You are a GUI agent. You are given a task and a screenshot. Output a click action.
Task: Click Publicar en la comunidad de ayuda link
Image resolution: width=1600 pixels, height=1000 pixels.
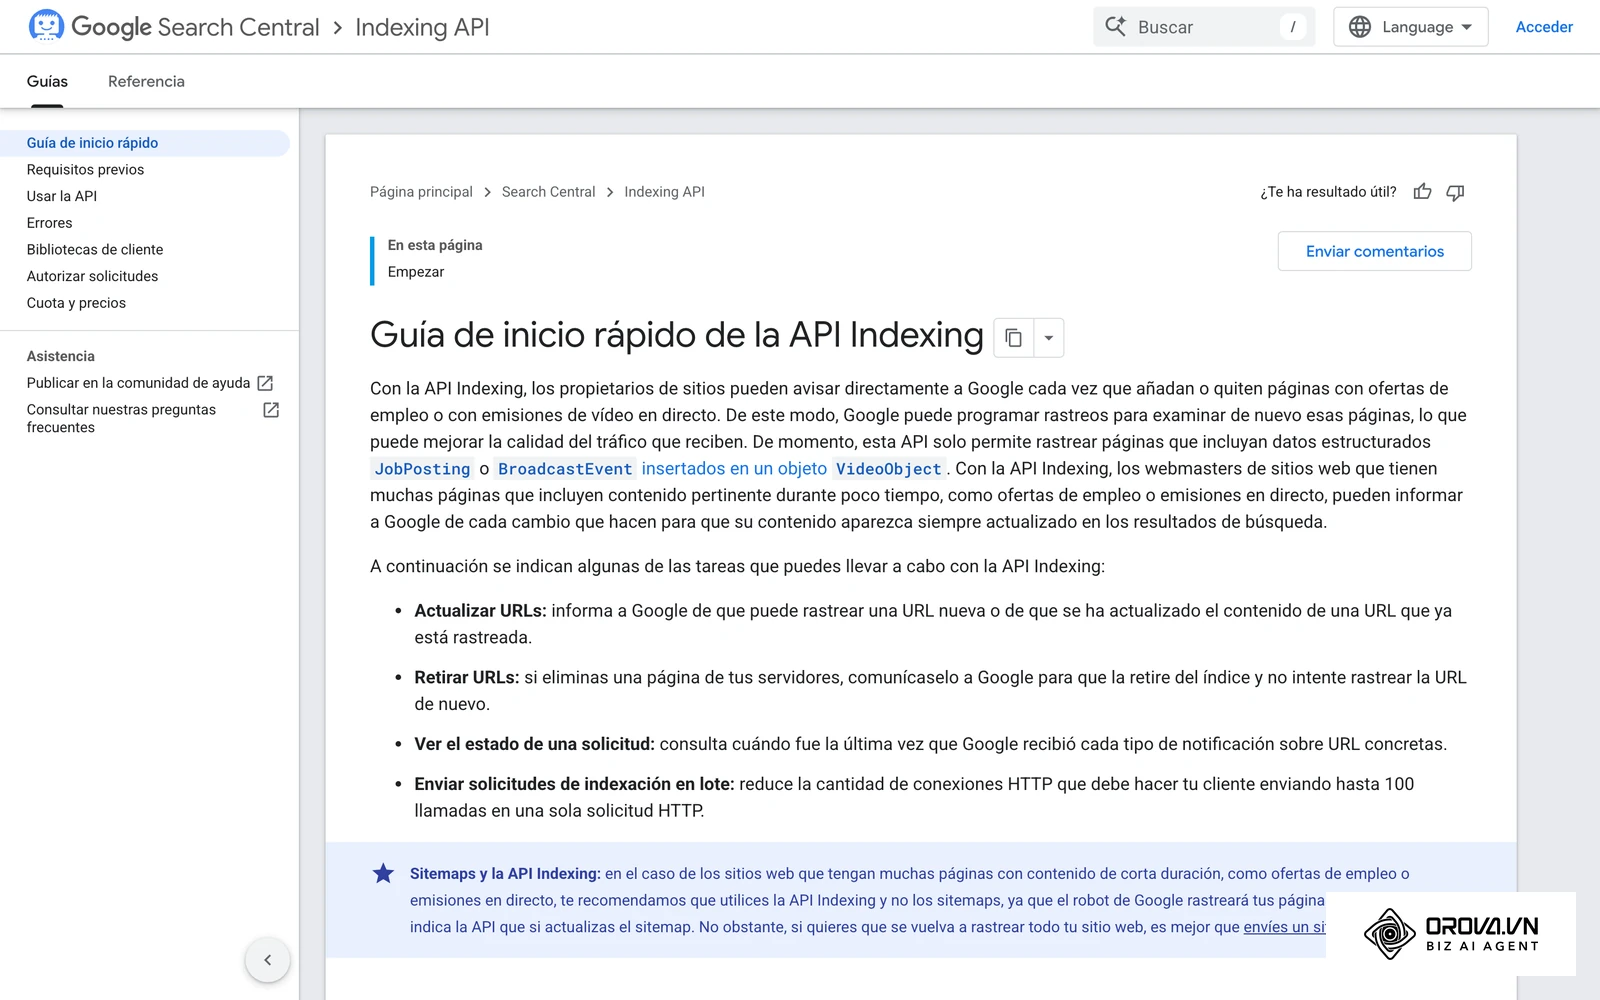click(138, 383)
